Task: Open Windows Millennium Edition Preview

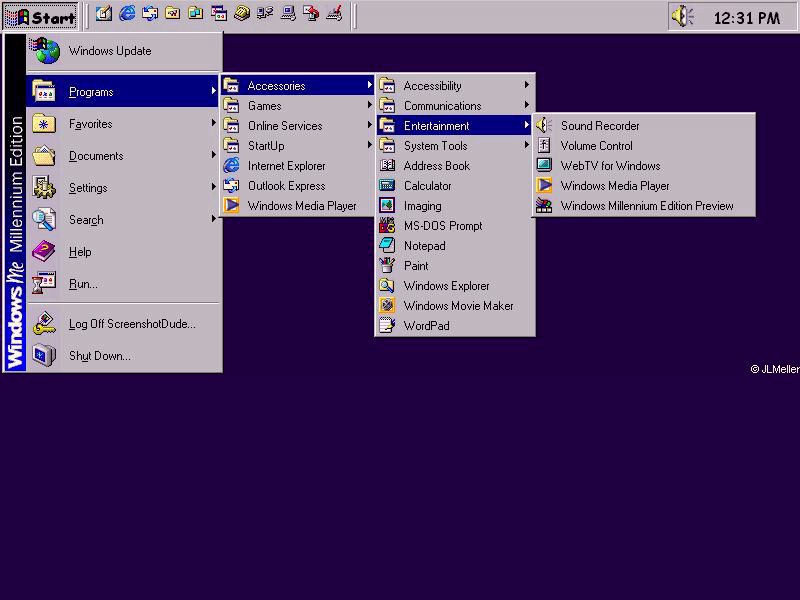Action: 643,206
